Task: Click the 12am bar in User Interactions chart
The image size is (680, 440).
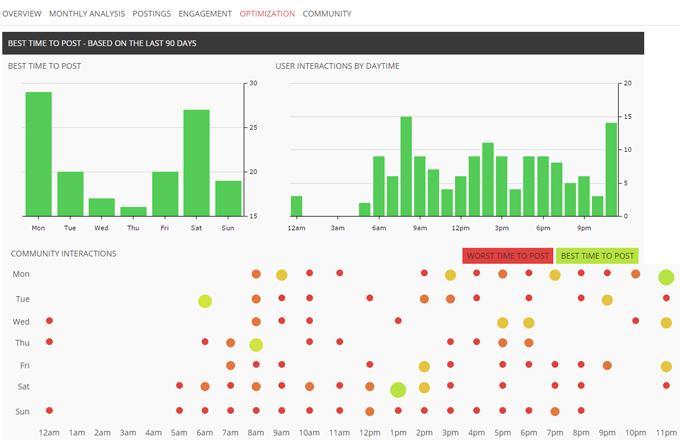Action: click(296, 206)
